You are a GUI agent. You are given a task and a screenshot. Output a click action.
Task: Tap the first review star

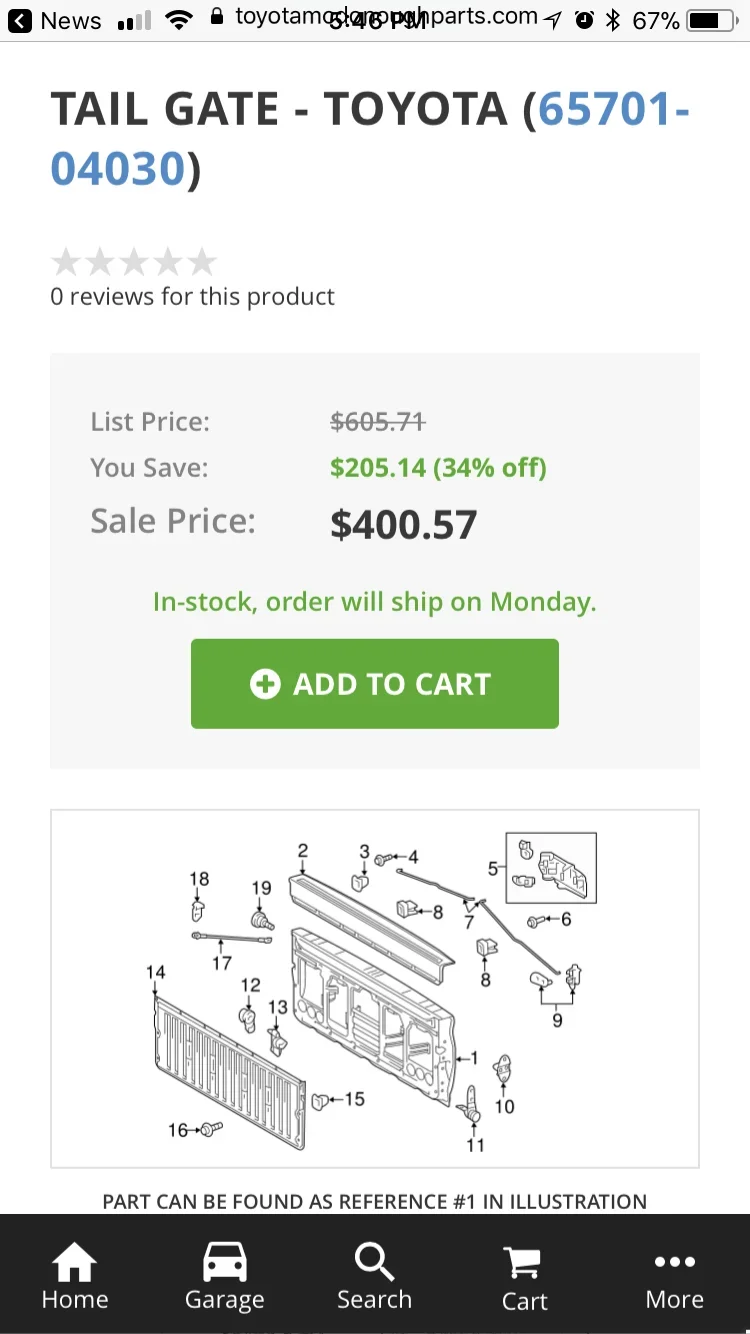[66, 262]
